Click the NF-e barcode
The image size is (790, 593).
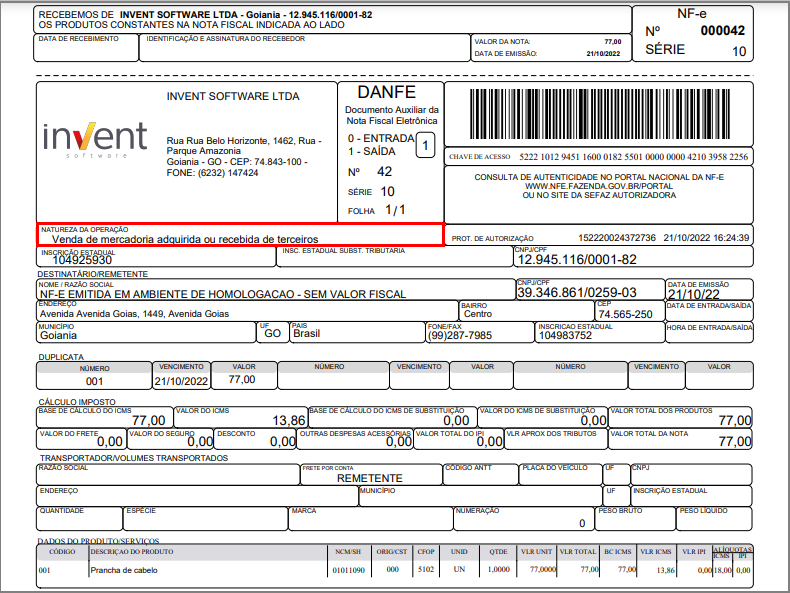point(600,114)
